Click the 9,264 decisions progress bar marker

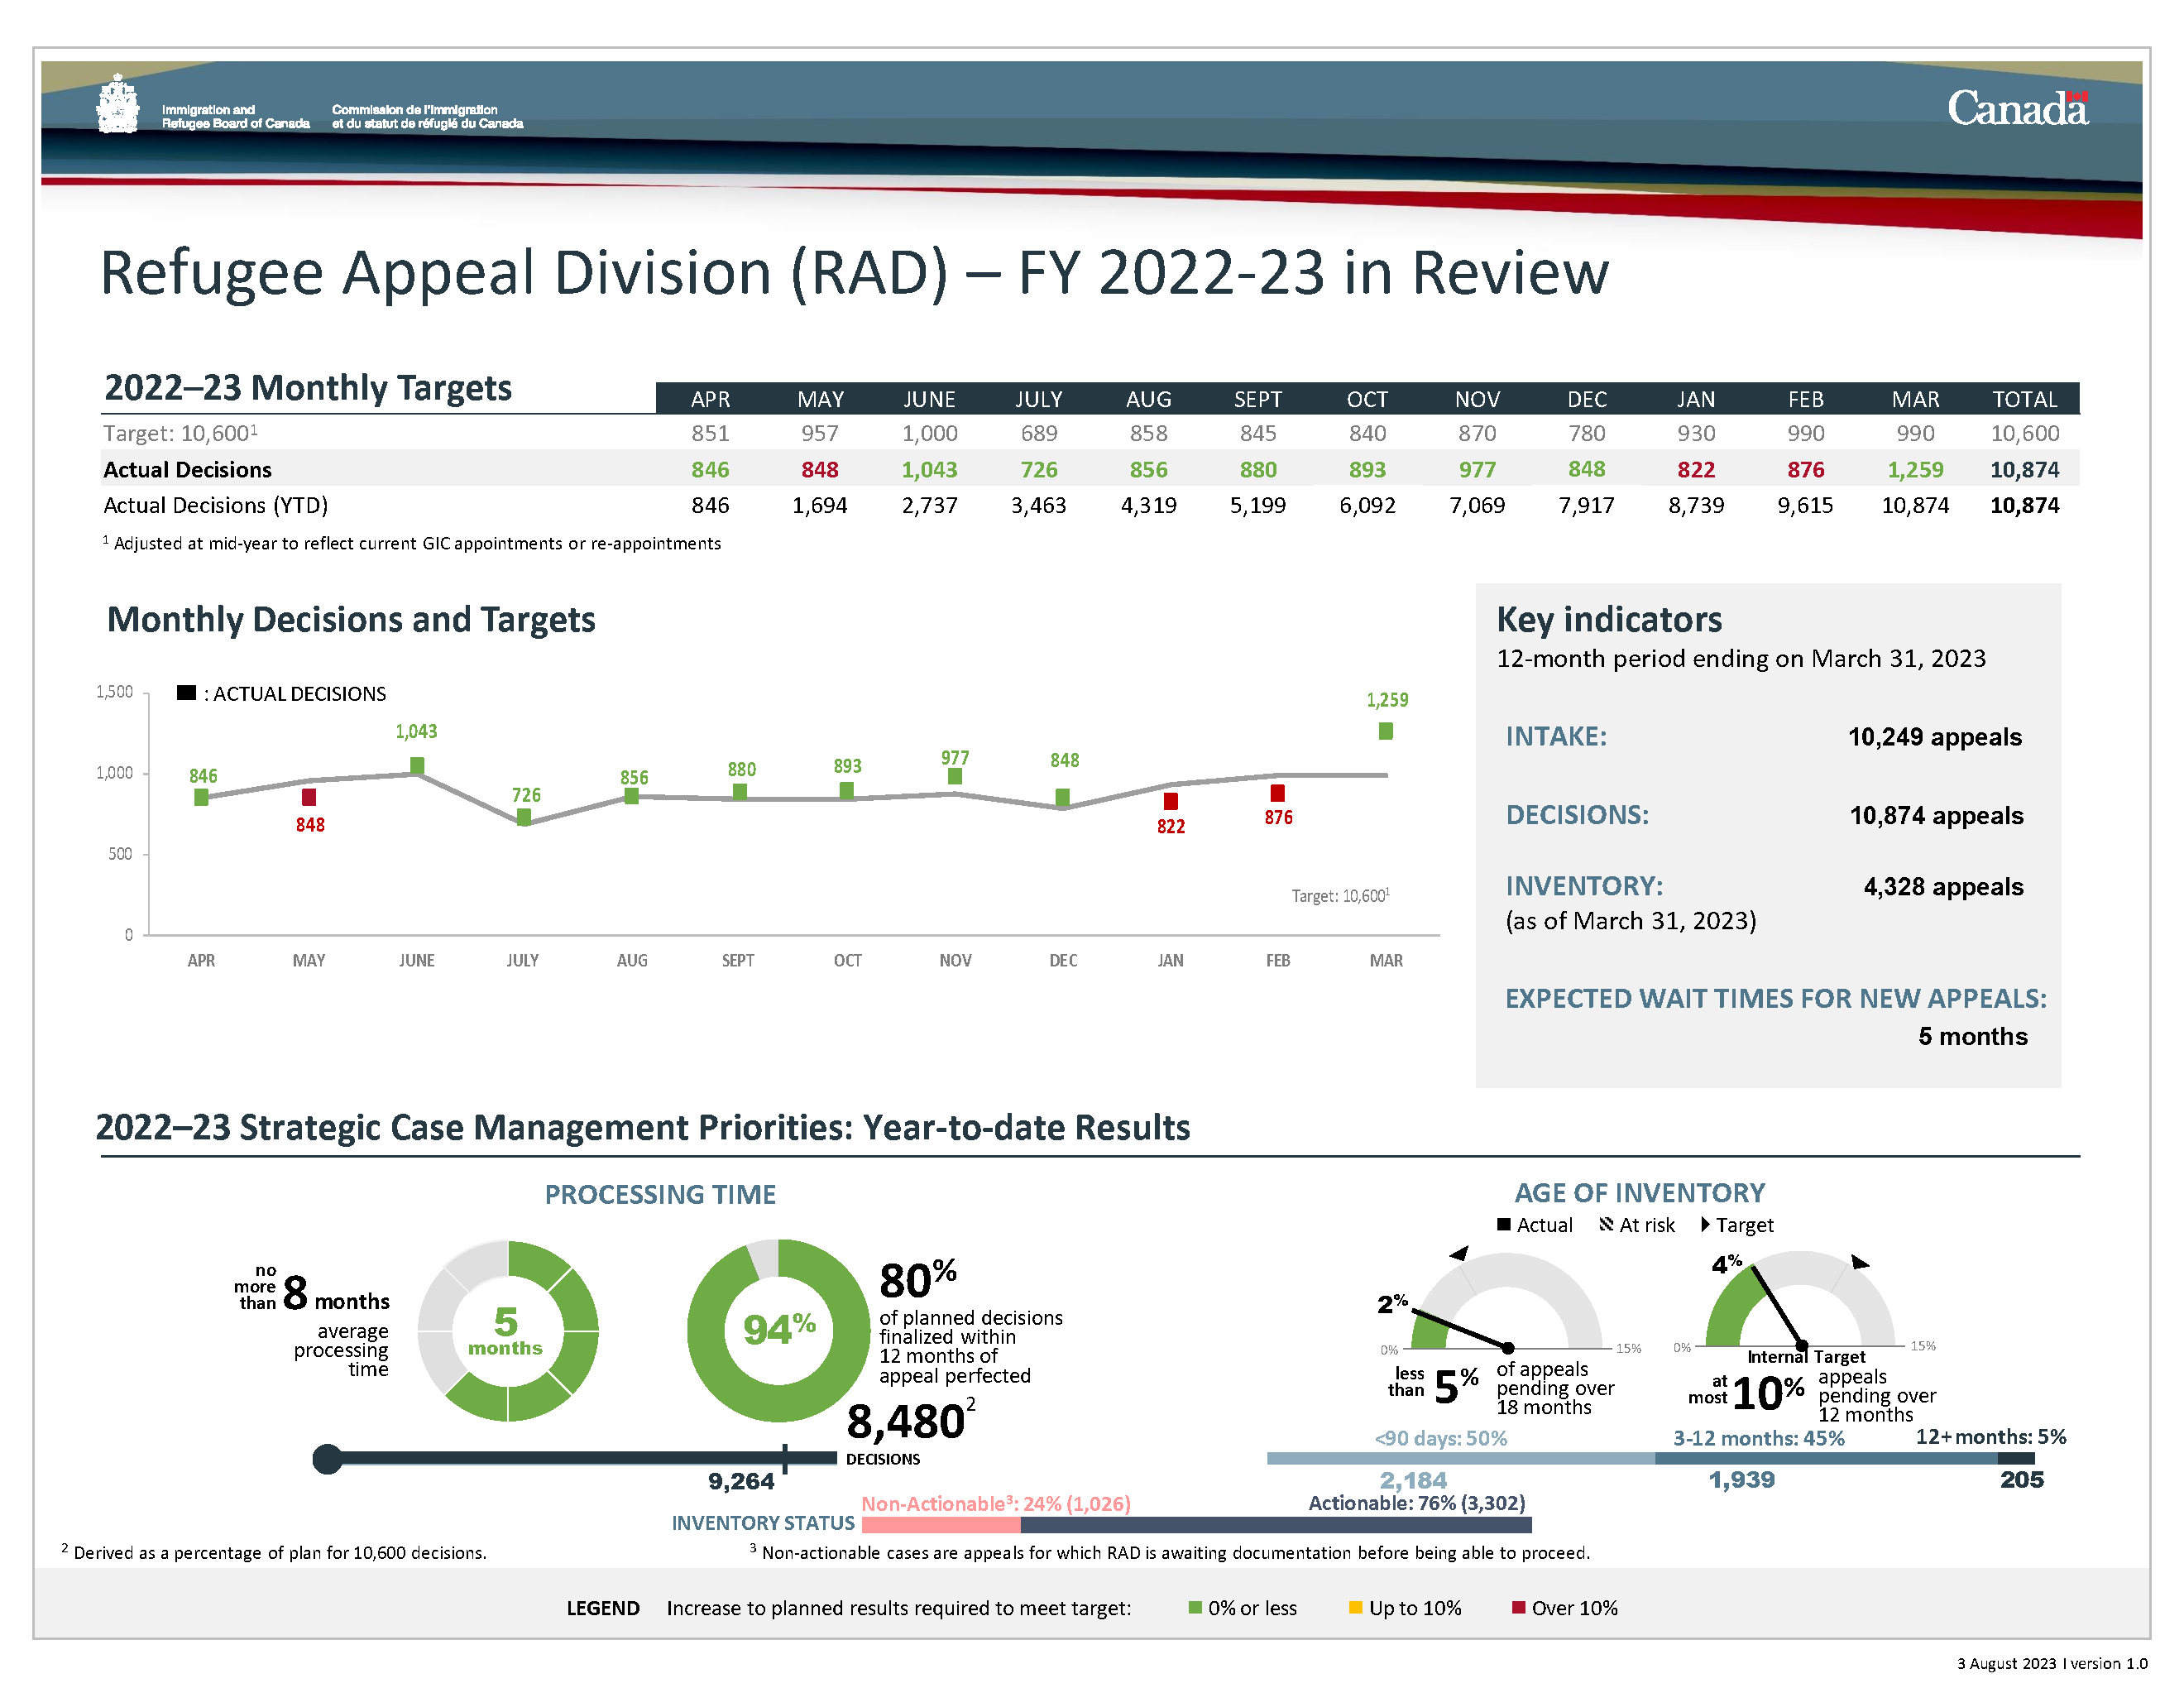[x=785, y=1458]
